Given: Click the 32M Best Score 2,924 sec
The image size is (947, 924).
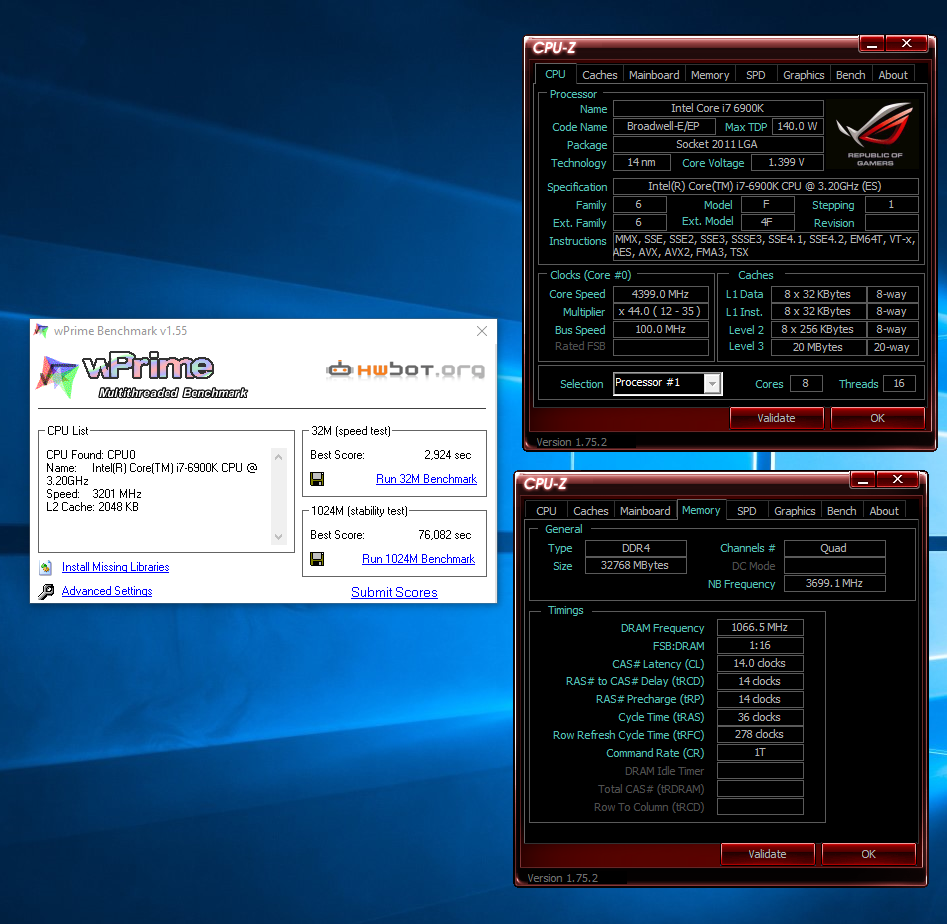Looking at the screenshot, I should (x=448, y=455).
